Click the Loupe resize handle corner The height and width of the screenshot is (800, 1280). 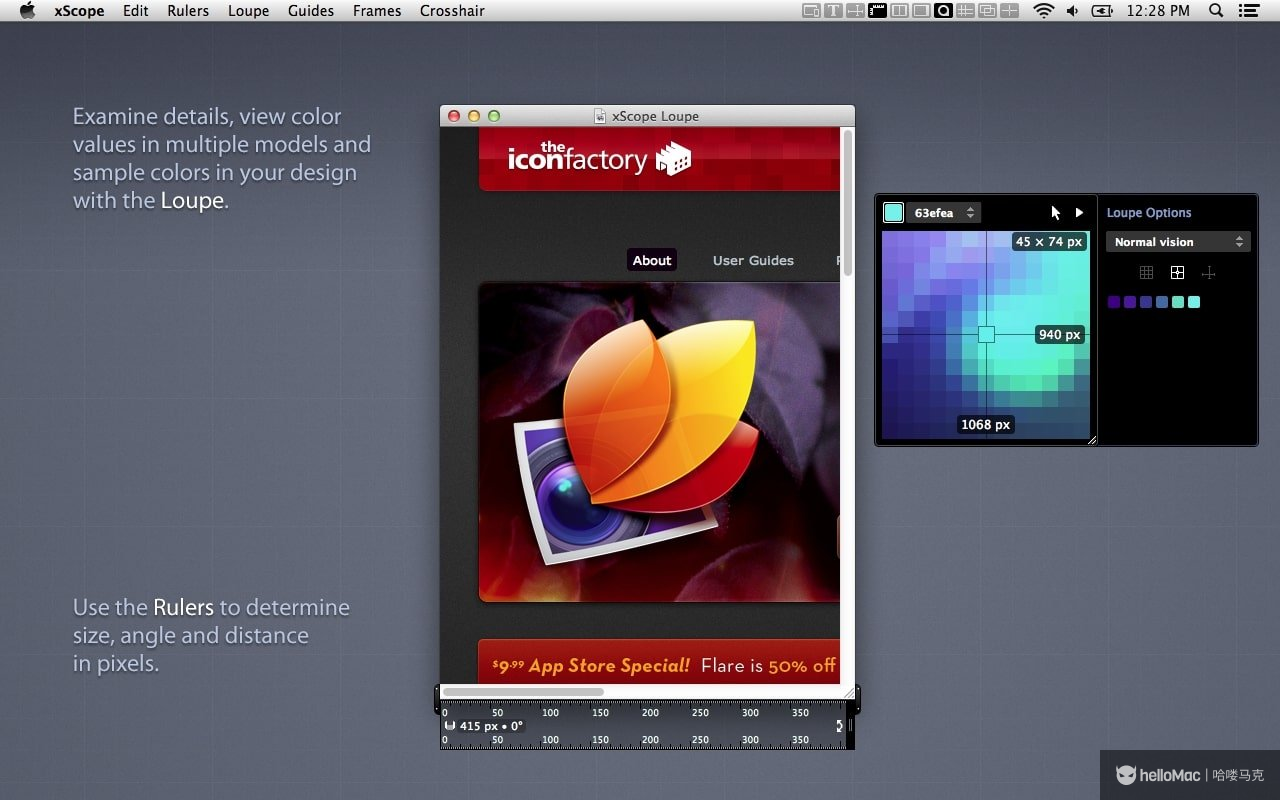tap(1092, 439)
